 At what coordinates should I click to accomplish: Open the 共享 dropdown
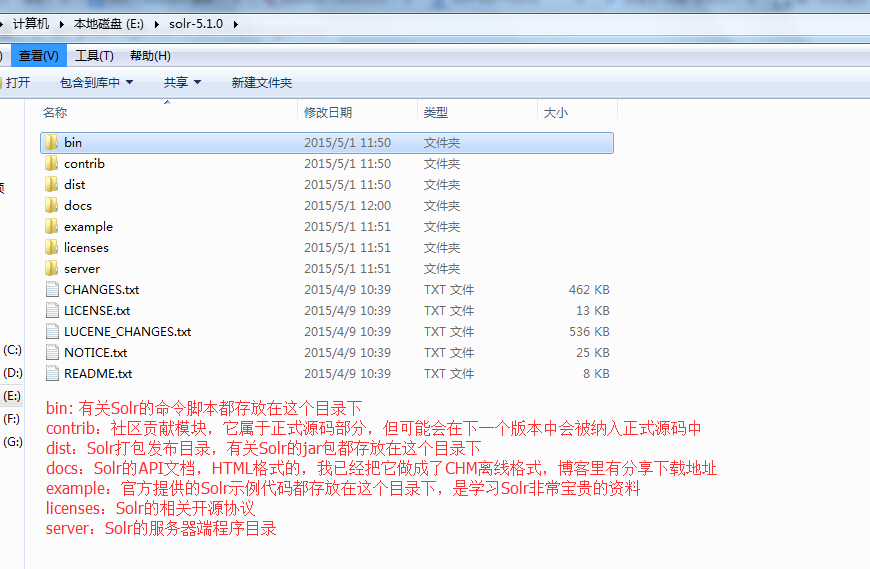182,83
